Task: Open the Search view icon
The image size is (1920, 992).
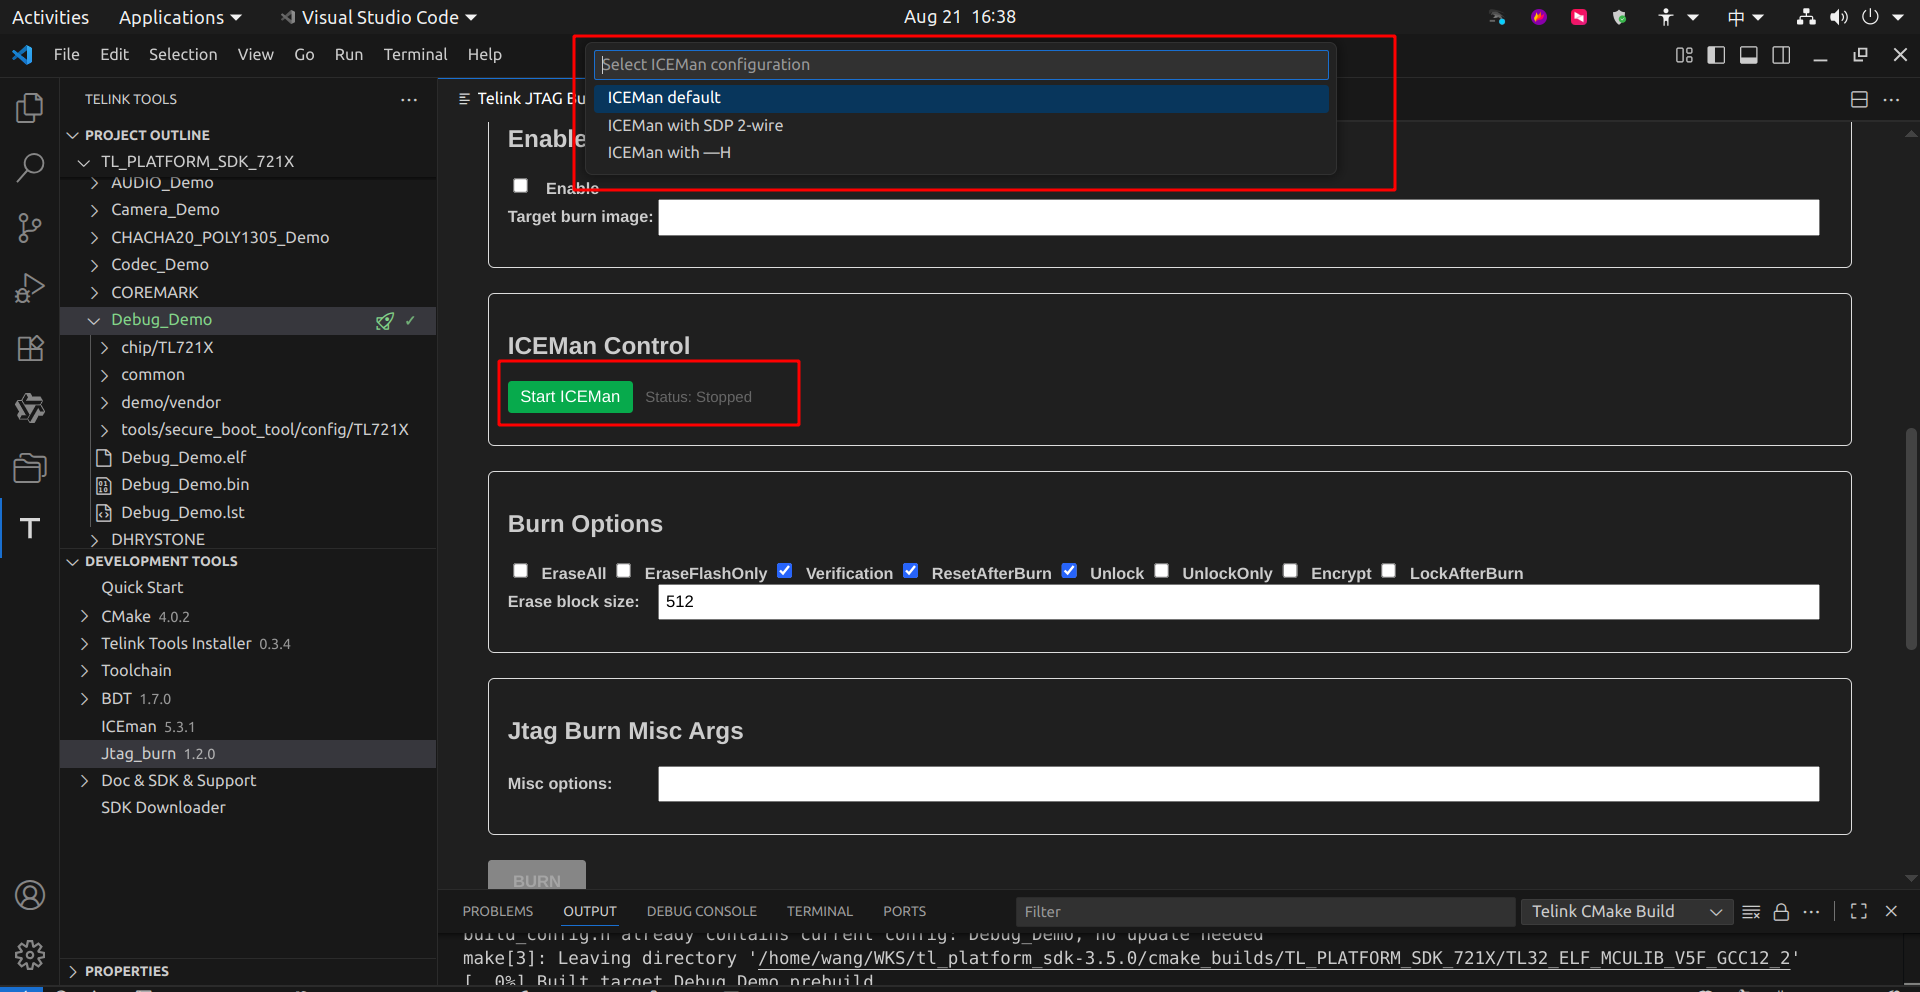Action: [x=30, y=167]
